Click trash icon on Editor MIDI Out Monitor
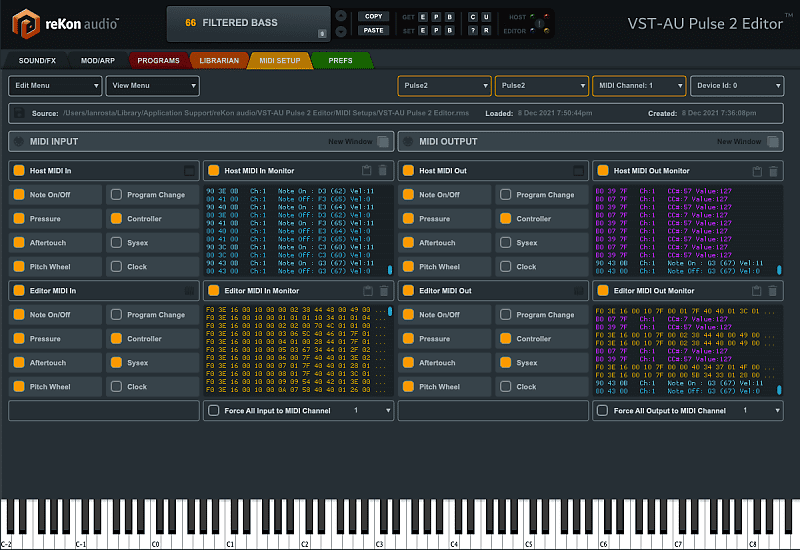 [772, 291]
